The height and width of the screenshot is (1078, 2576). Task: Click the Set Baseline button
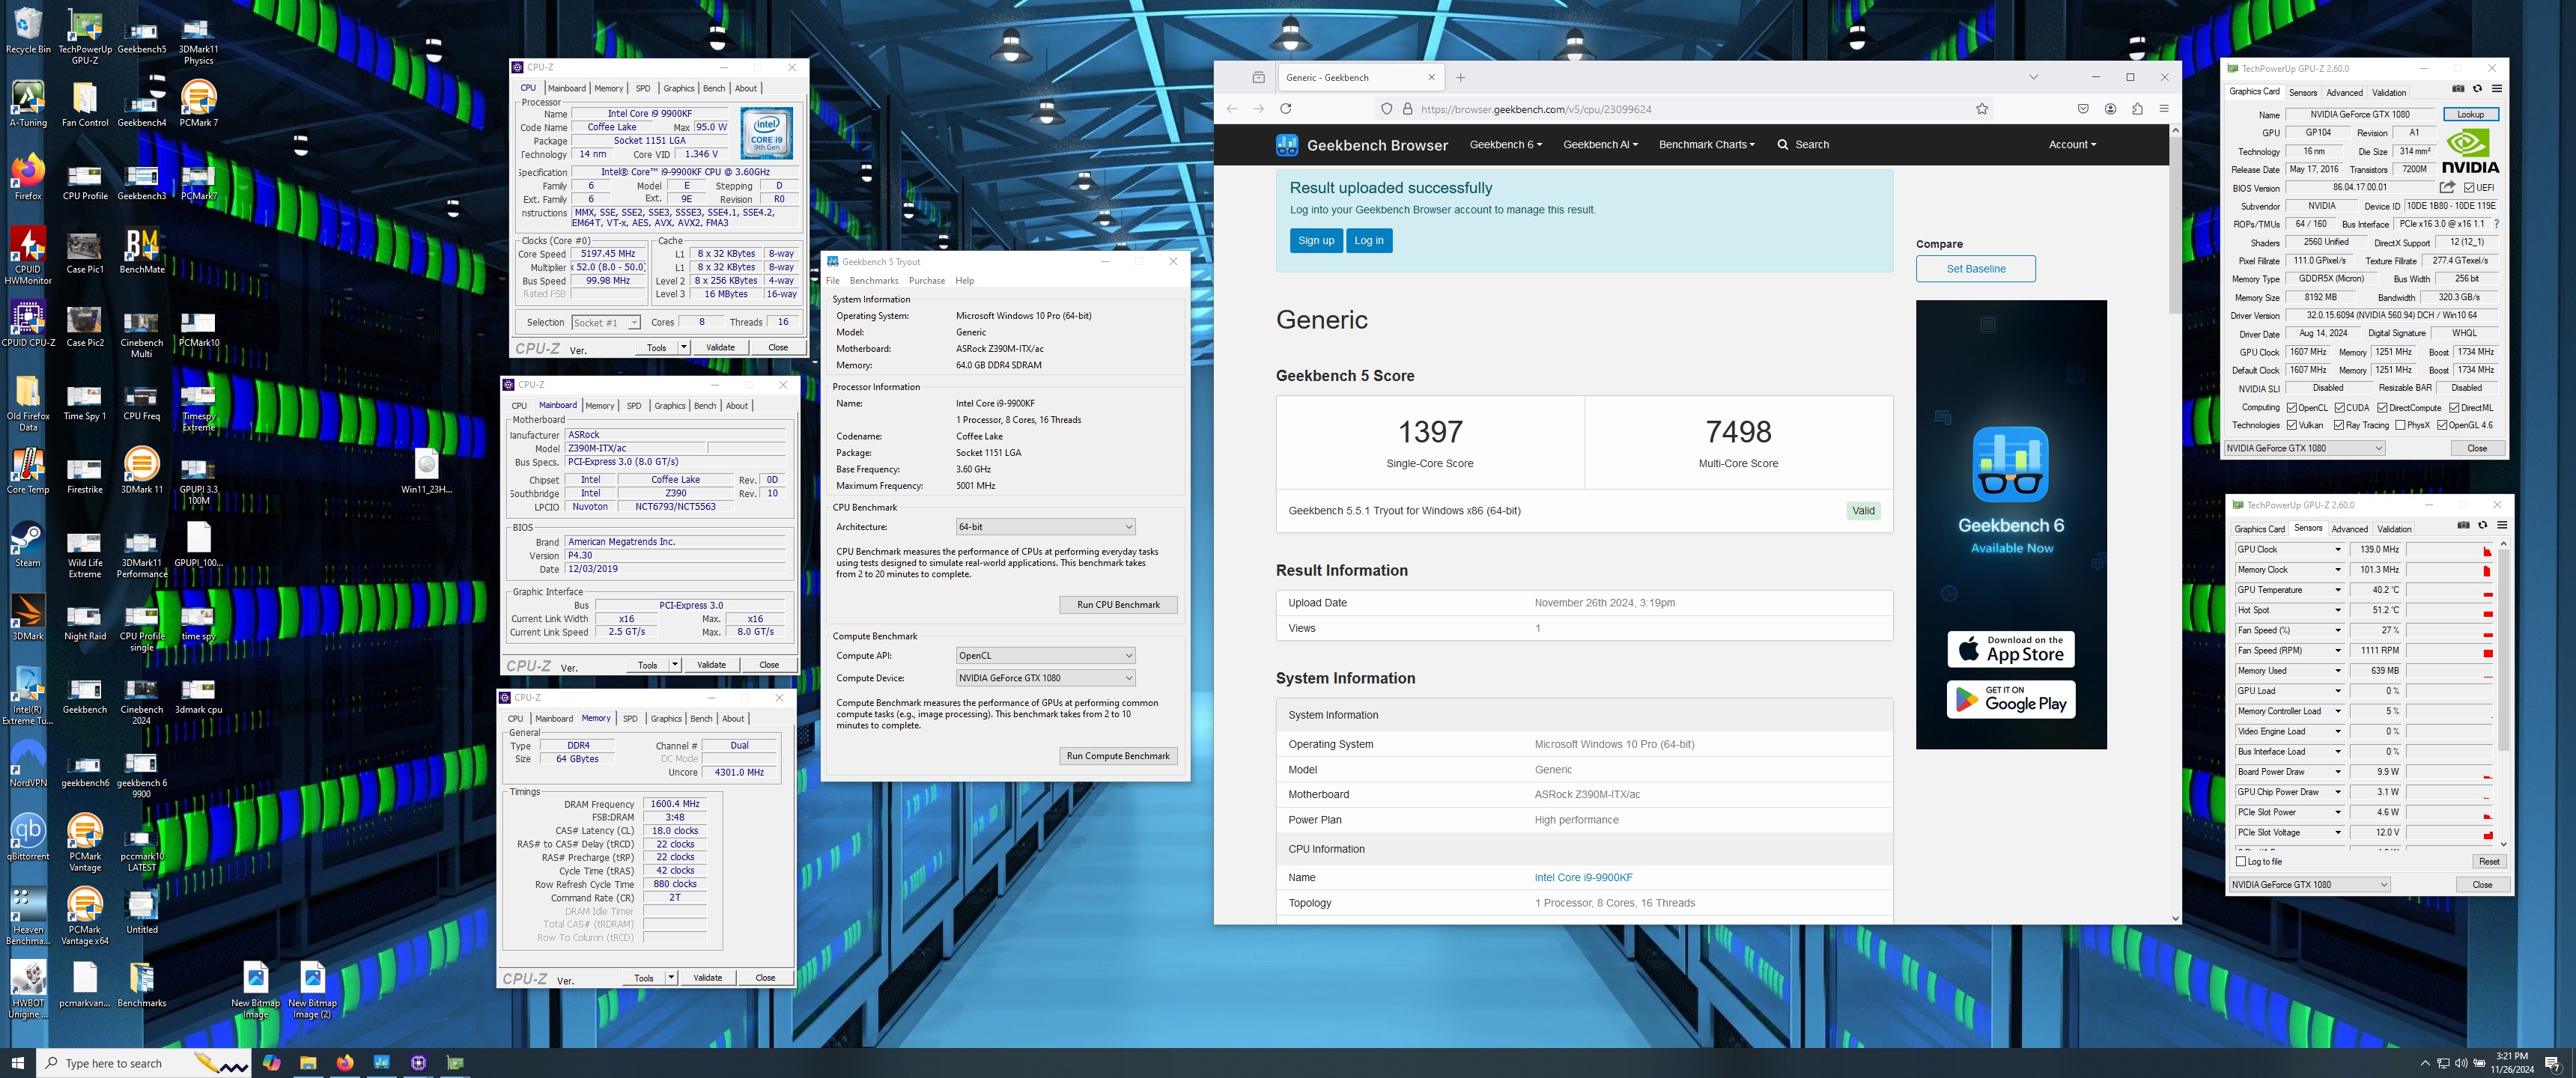coord(1975,269)
